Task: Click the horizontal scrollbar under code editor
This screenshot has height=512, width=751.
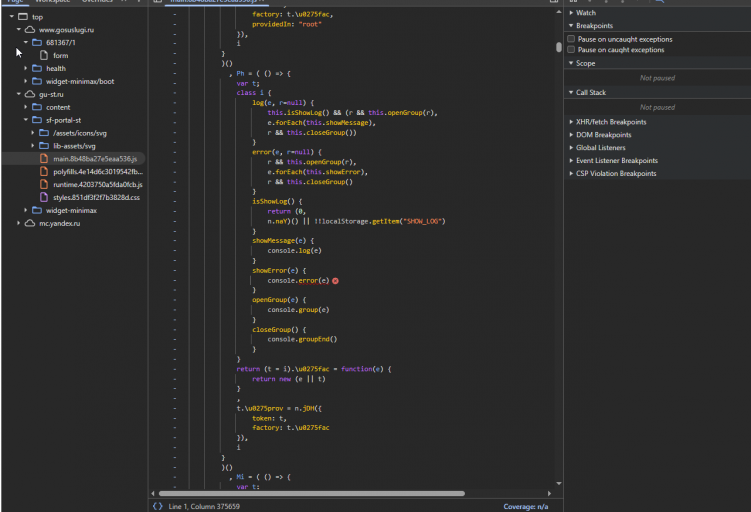Action: (x=312, y=493)
